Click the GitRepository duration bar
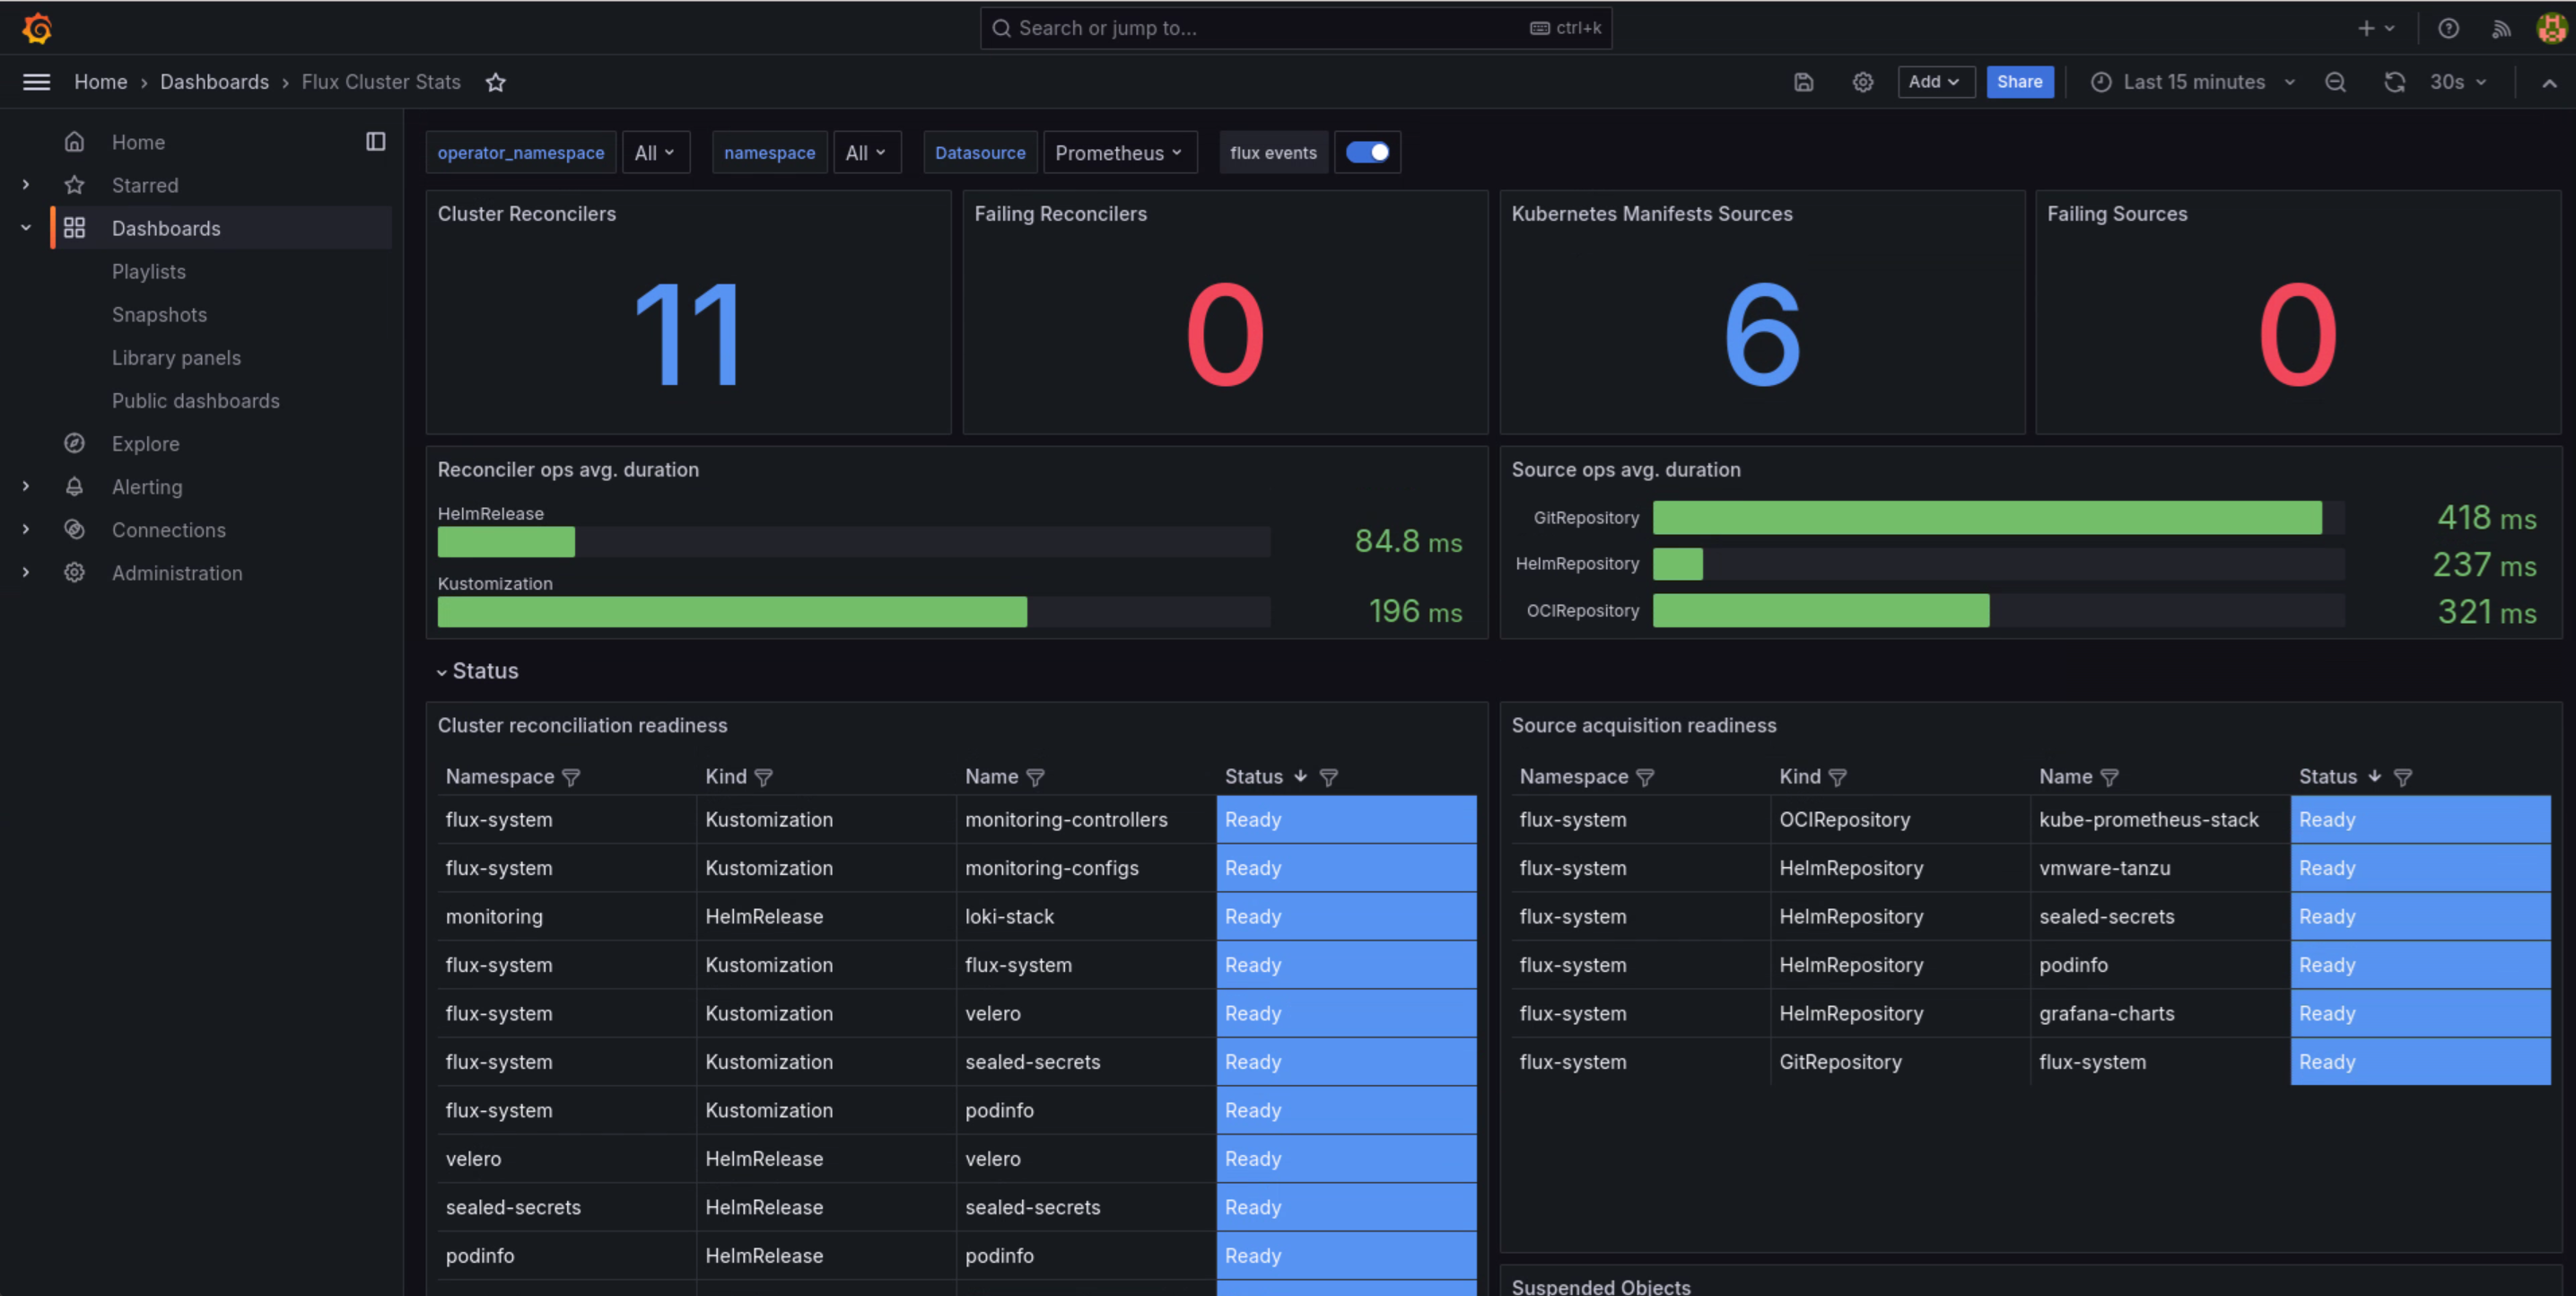This screenshot has height=1296, width=2576. (1987, 518)
